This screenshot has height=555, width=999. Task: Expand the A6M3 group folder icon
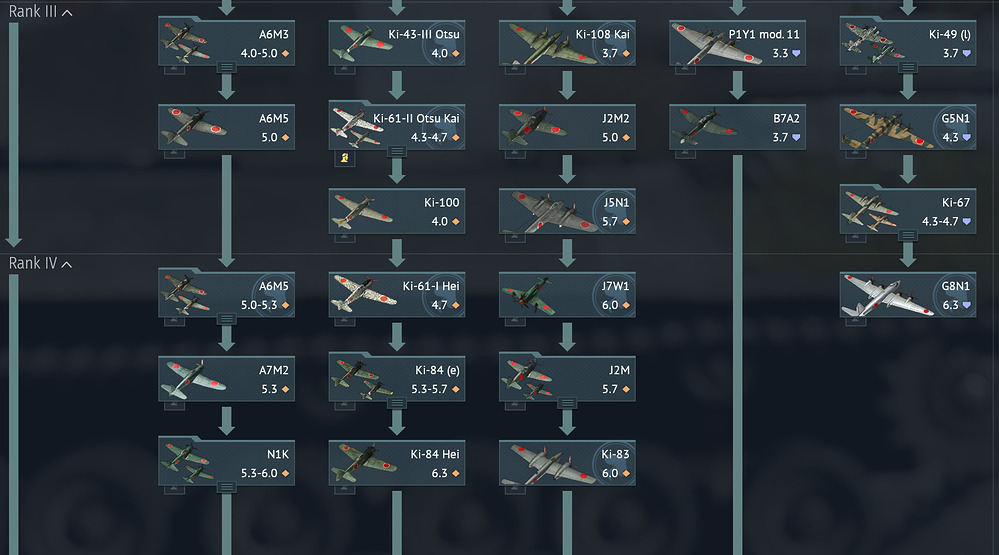pyautogui.click(x=226, y=67)
